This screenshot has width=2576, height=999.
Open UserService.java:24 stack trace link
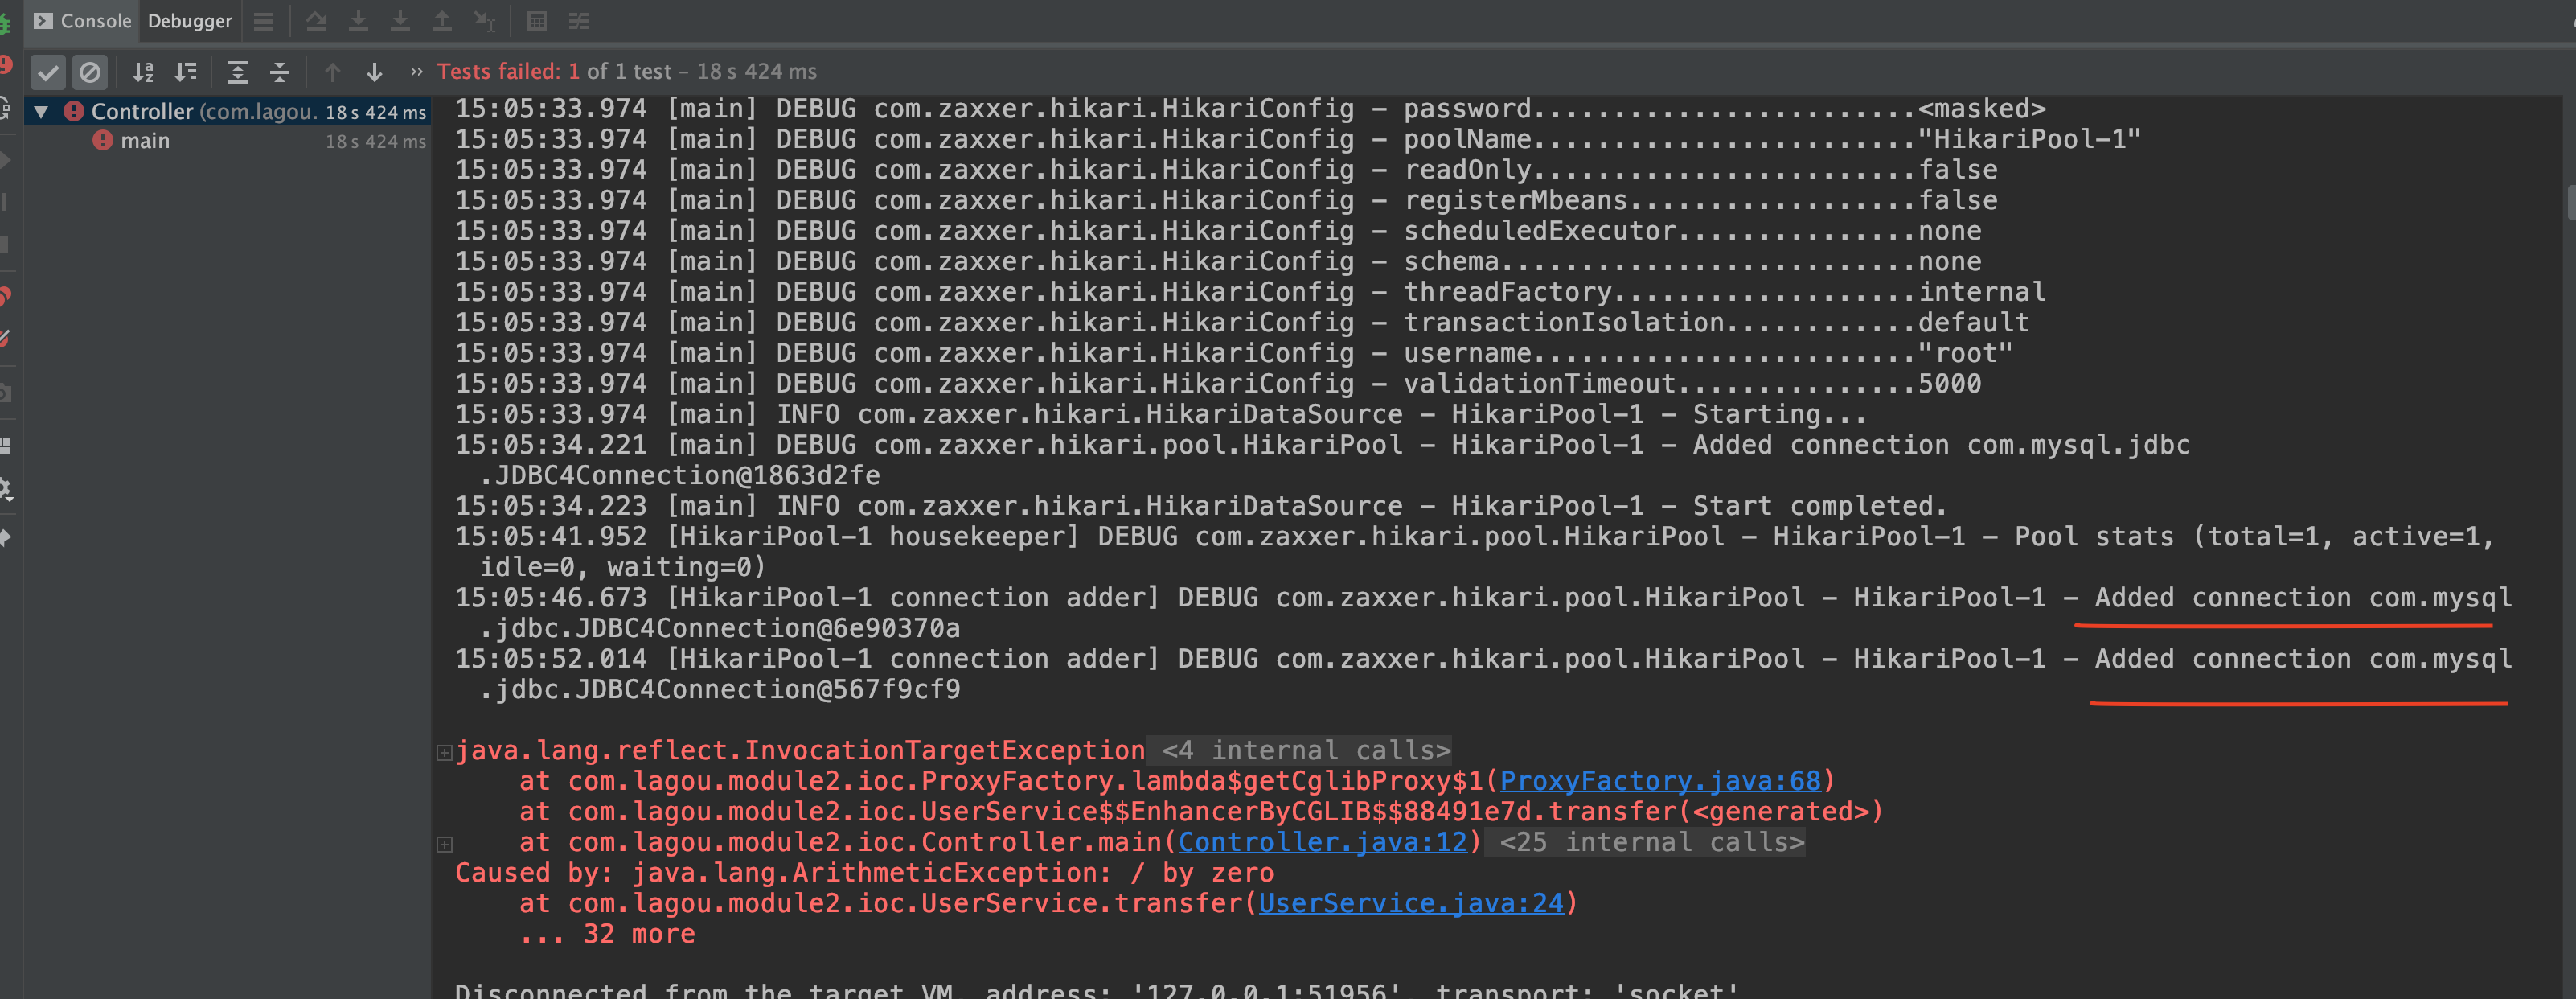tap(1410, 903)
